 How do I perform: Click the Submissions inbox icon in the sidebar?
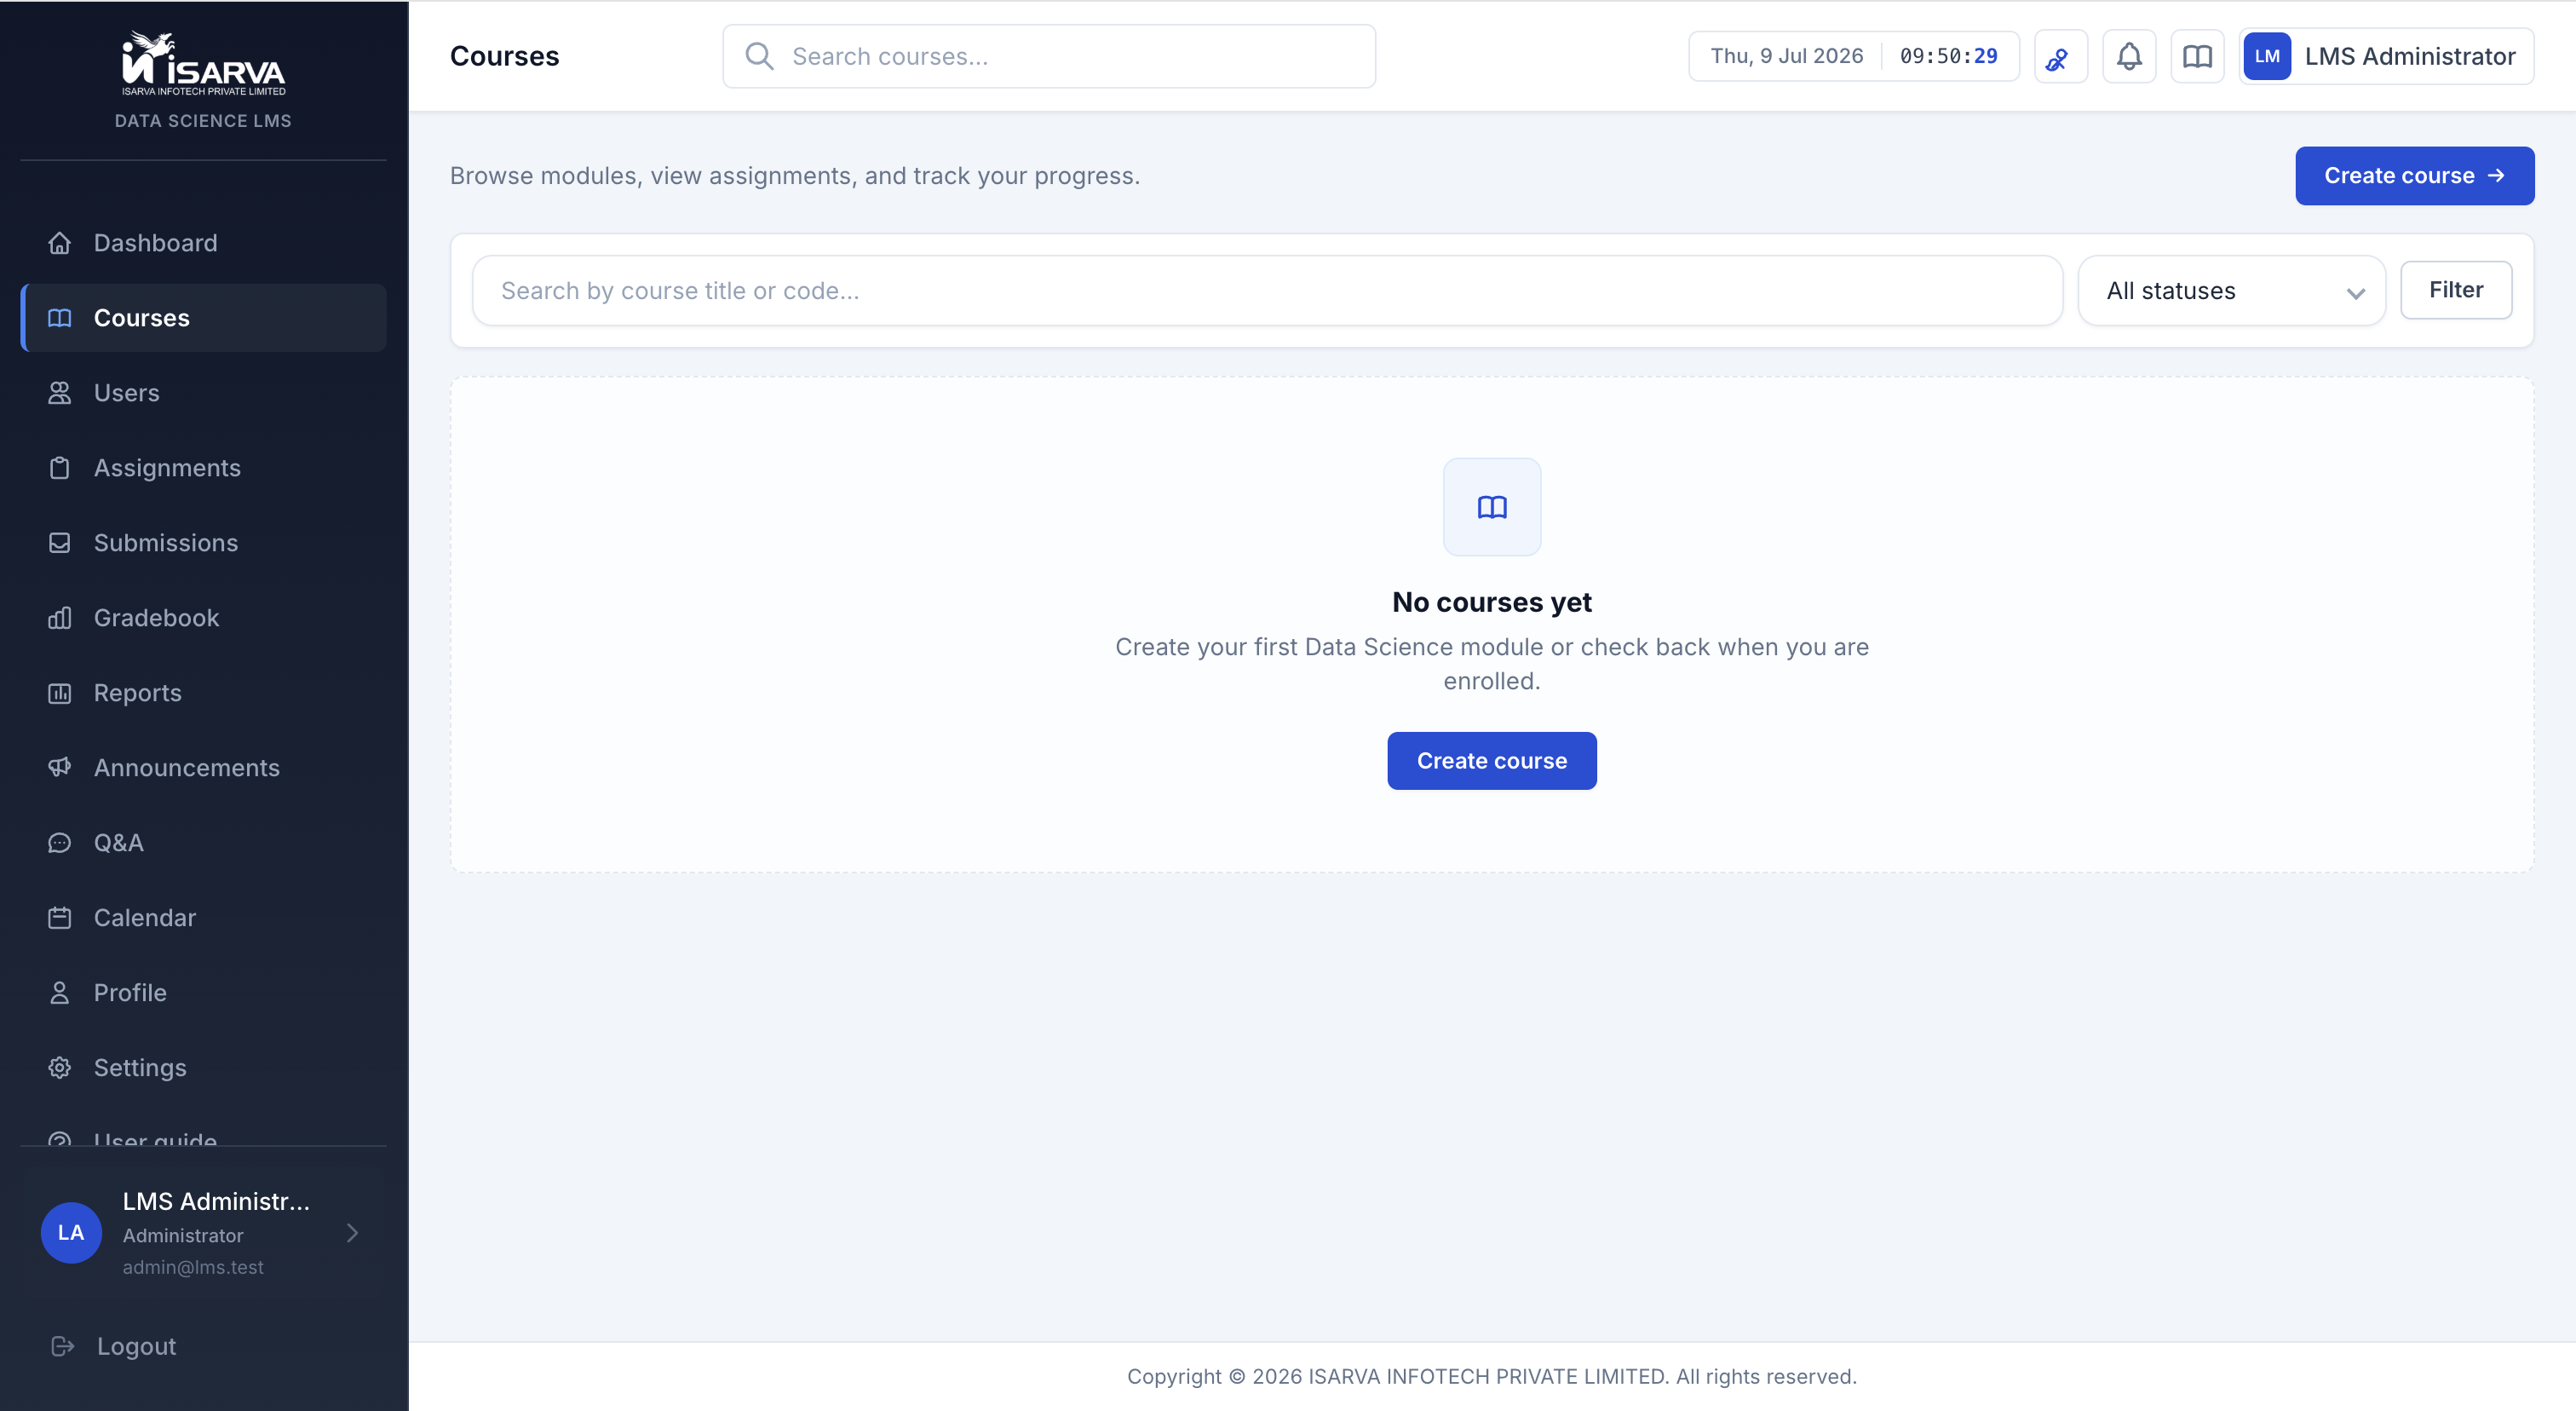[60, 543]
